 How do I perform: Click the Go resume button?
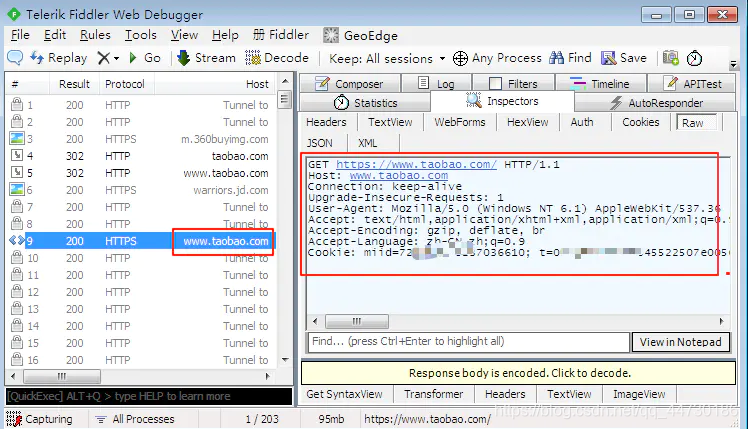pyautogui.click(x=145, y=58)
